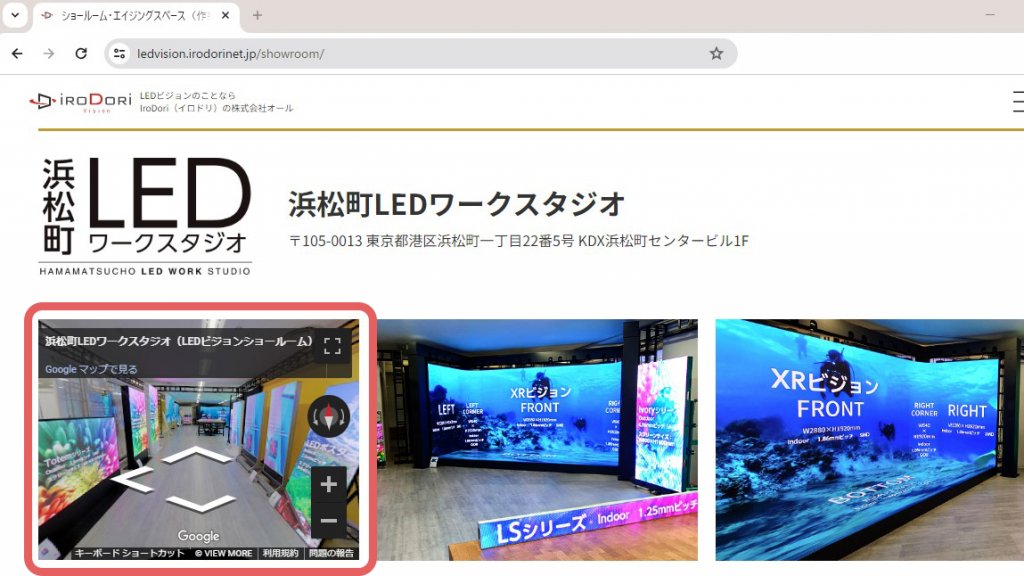Open the XRビジョン FRONT middle photo

tap(537, 440)
